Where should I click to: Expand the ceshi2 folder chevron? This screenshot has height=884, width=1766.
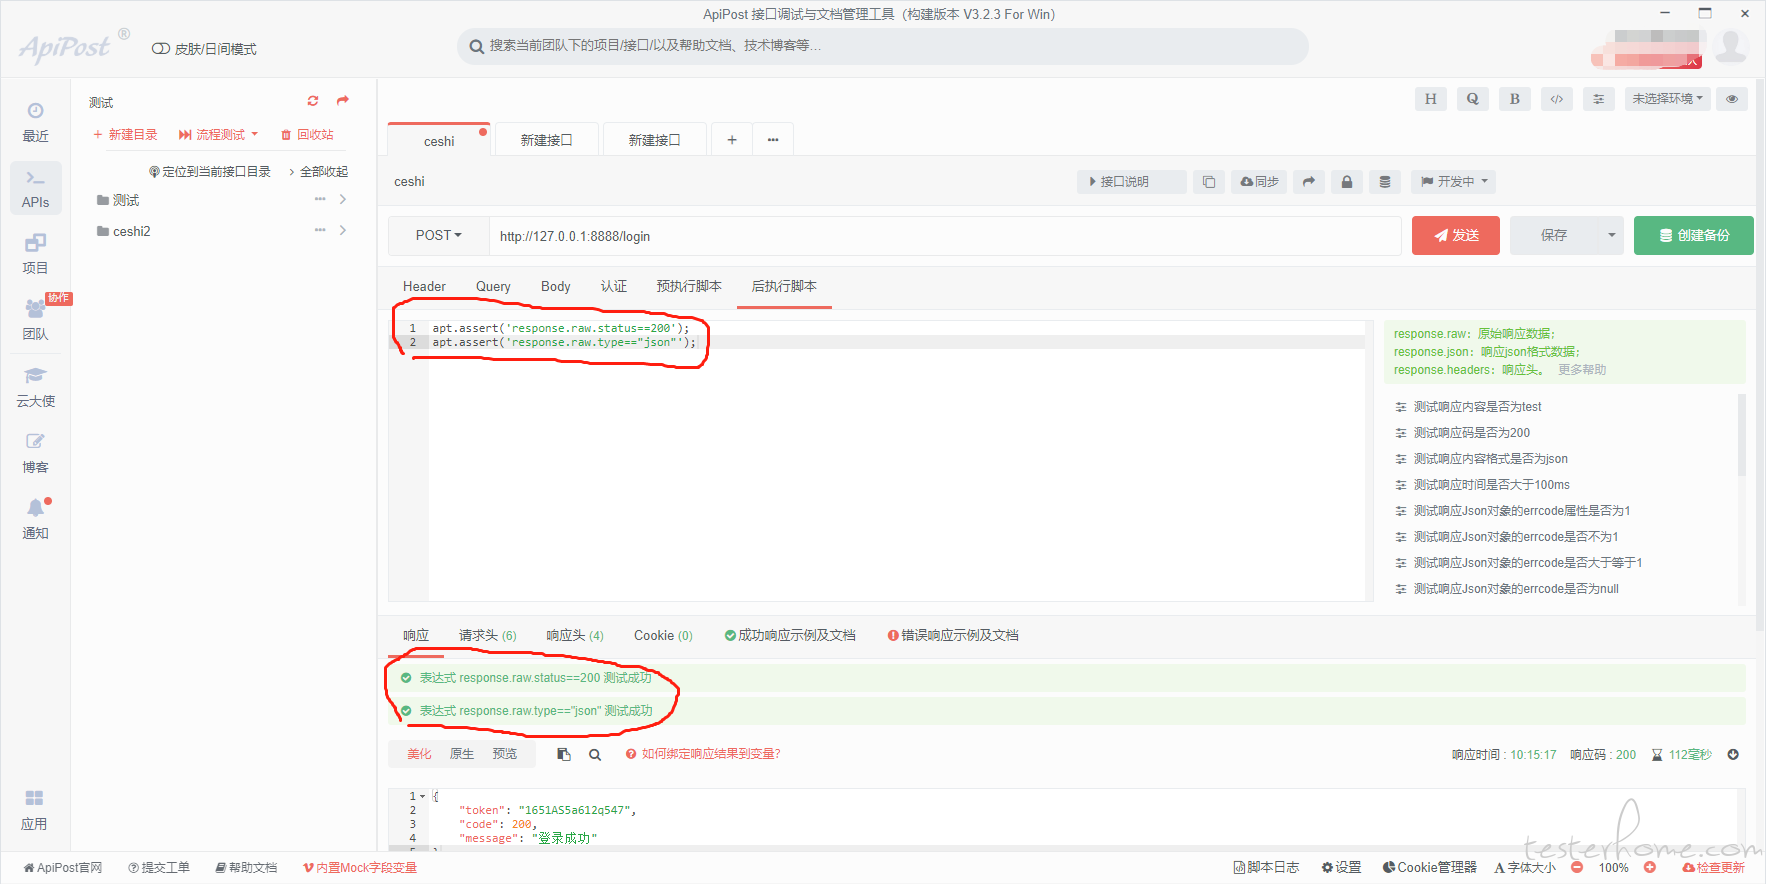point(343,231)
